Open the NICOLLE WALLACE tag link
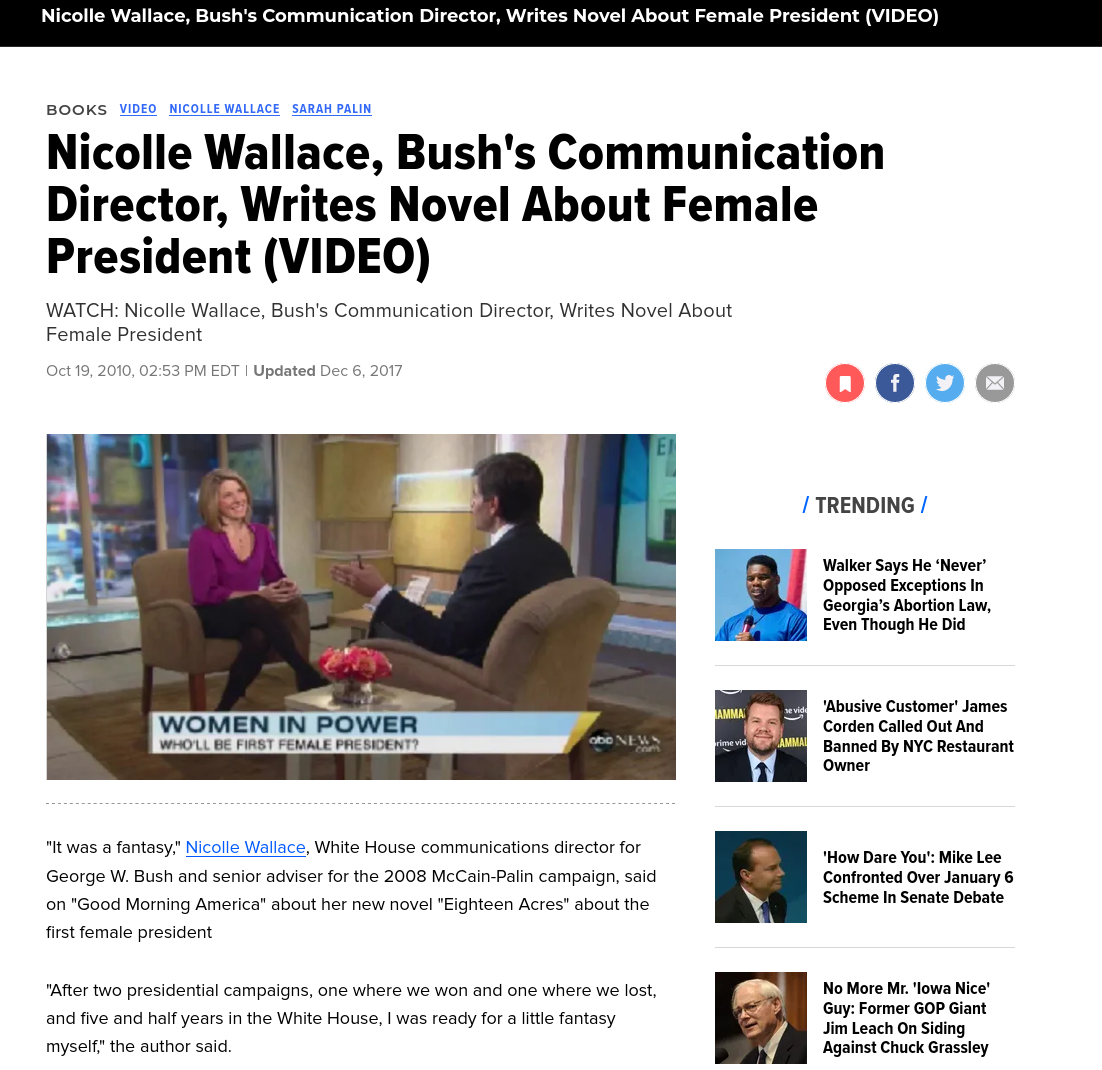Image resolution: width=1102 pixels, height=1070 pixels. point(224,109)
